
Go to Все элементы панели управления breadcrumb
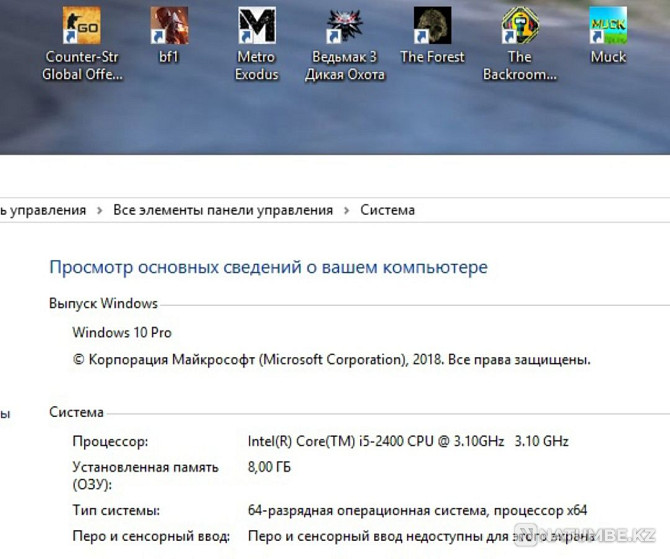tap(223, 210)
